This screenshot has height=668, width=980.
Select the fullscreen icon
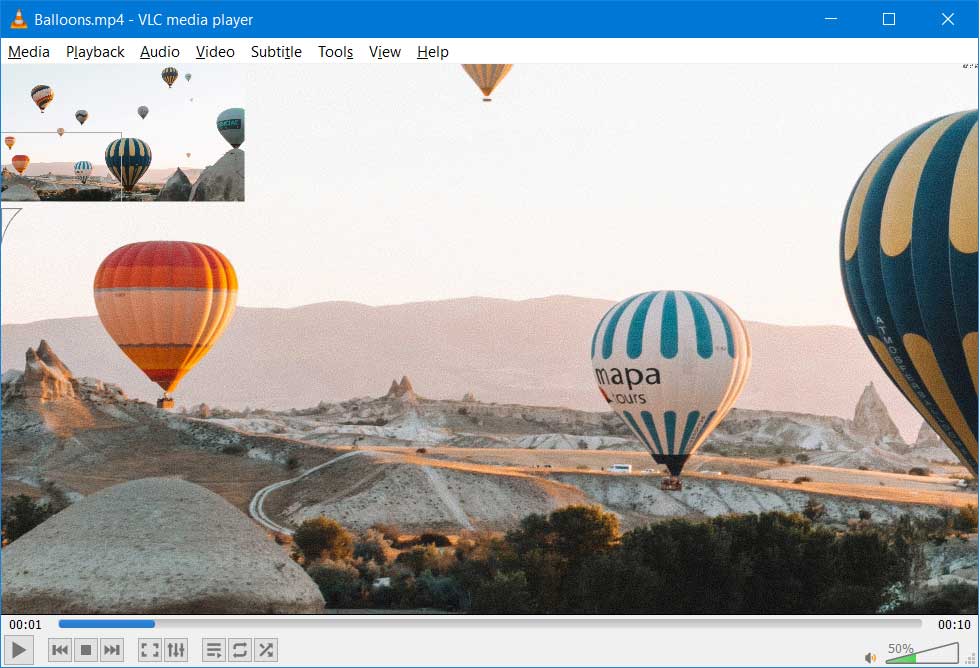(x=148, y=649)
